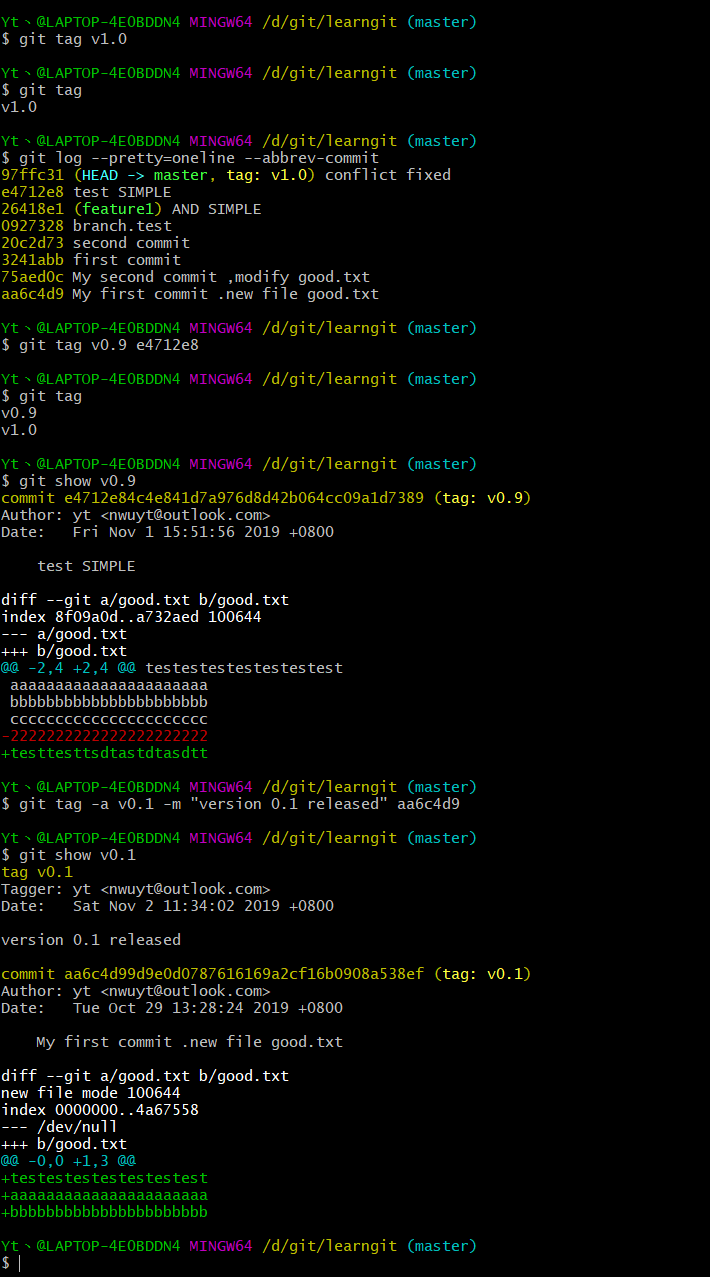Screen dimensions: 710x1277
Task: Select the 'git show v0.1' command
Action: (x=77, y=855)
